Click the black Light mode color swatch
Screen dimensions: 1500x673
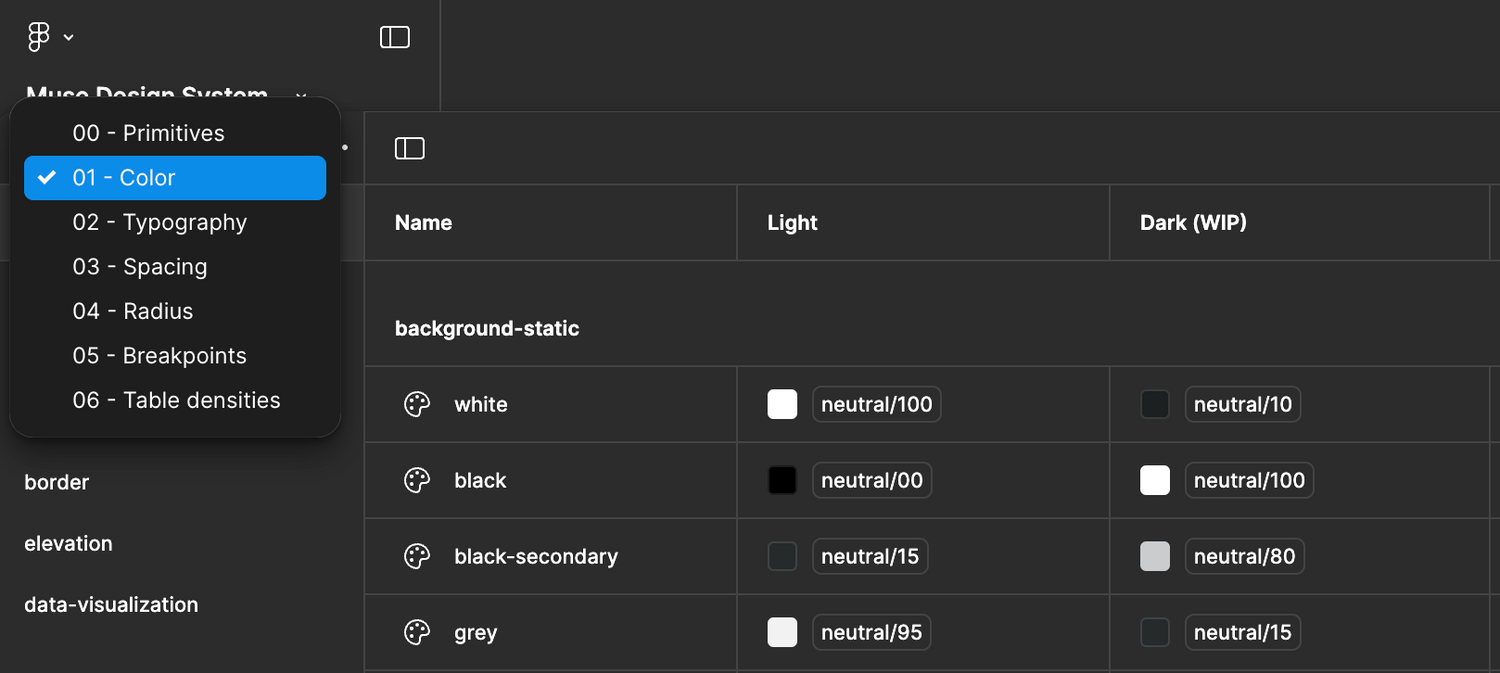pyautogui.click(x=782, y=480)
